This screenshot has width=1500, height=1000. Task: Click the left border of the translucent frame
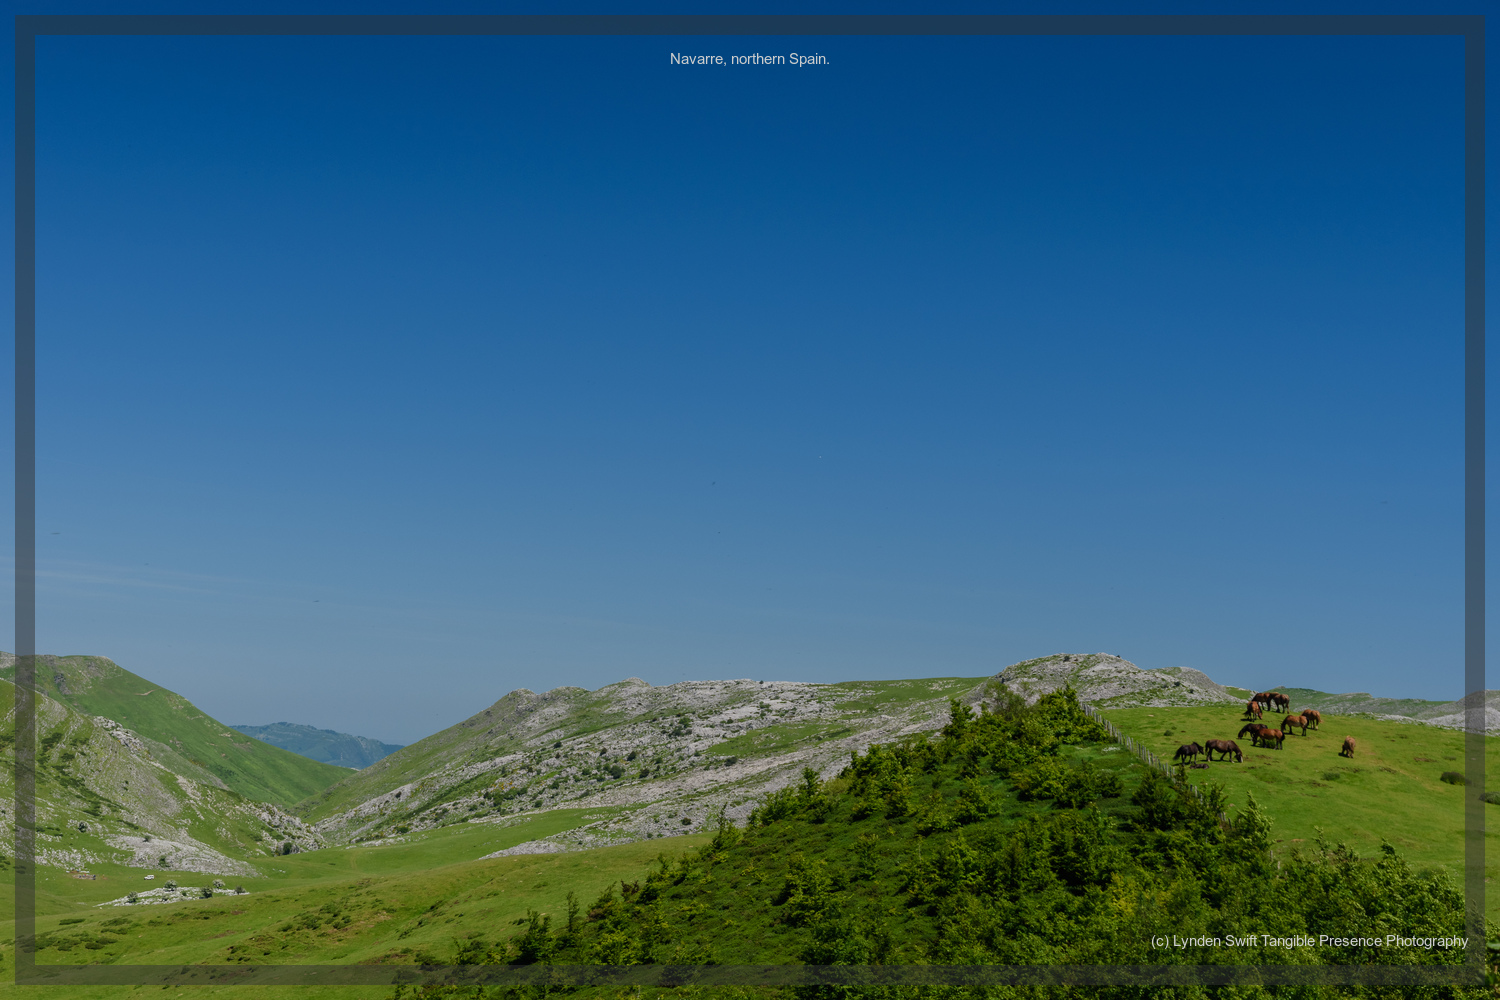25,500
